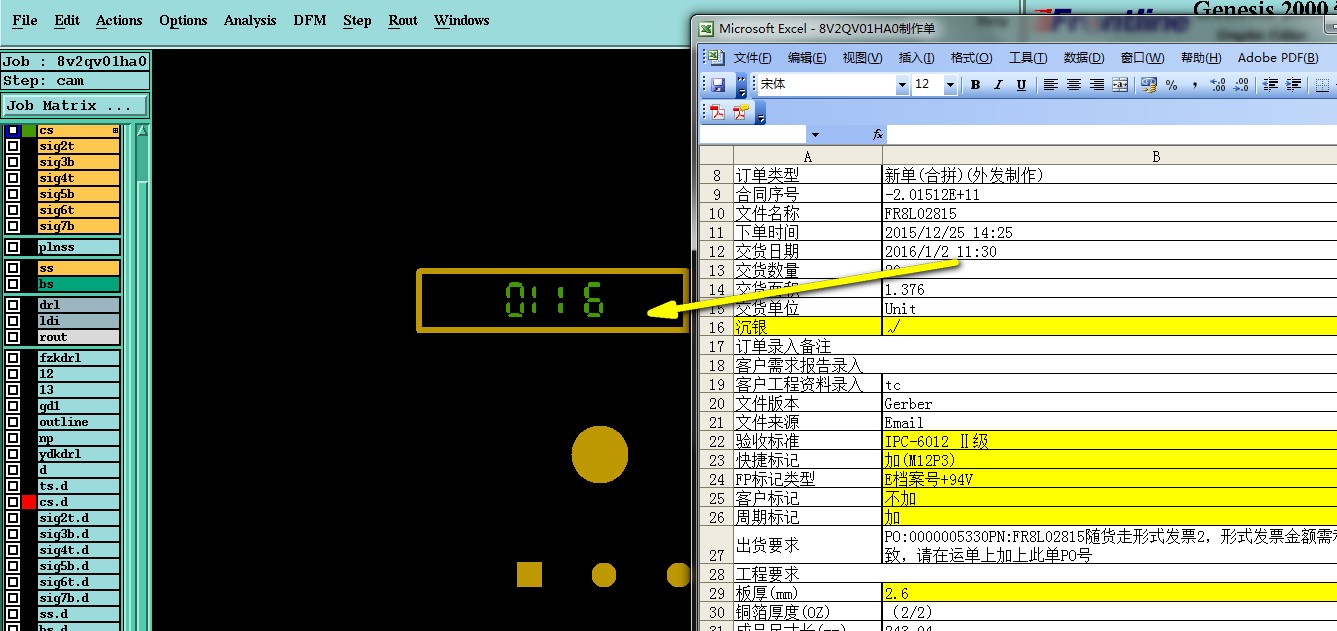Open the font name dropdown 宋体
This screenshot has height=631, width=1337.
click(x=902, y=85)
